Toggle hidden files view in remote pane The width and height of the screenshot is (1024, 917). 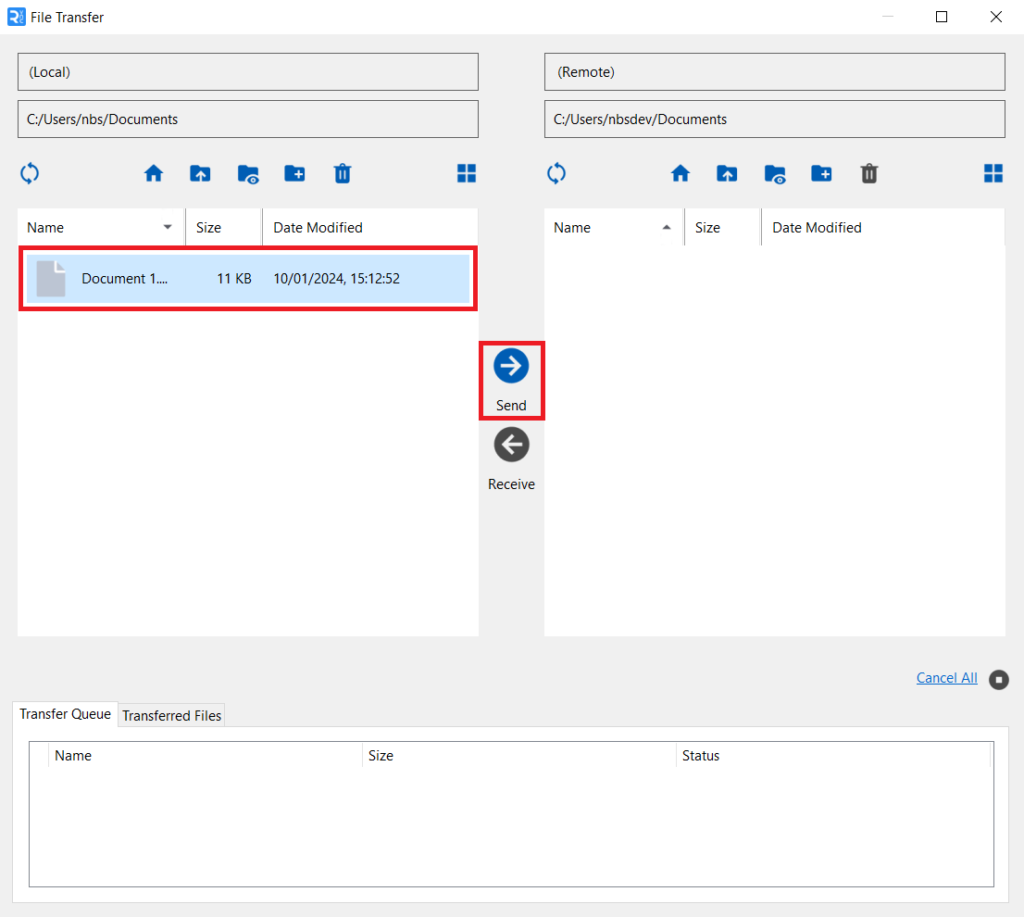click(x=775, y=174)
